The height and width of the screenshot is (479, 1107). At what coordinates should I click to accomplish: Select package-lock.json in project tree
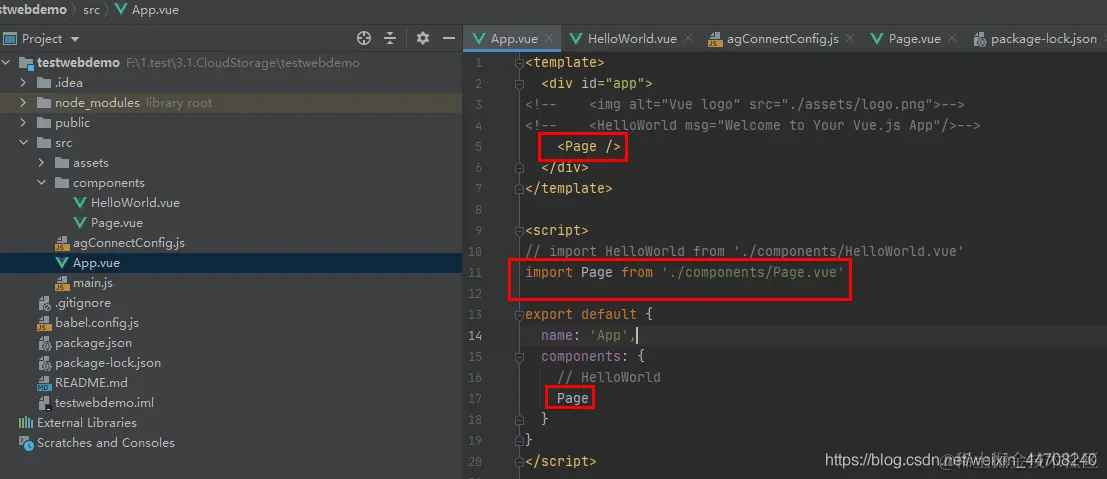click(108, 362)
